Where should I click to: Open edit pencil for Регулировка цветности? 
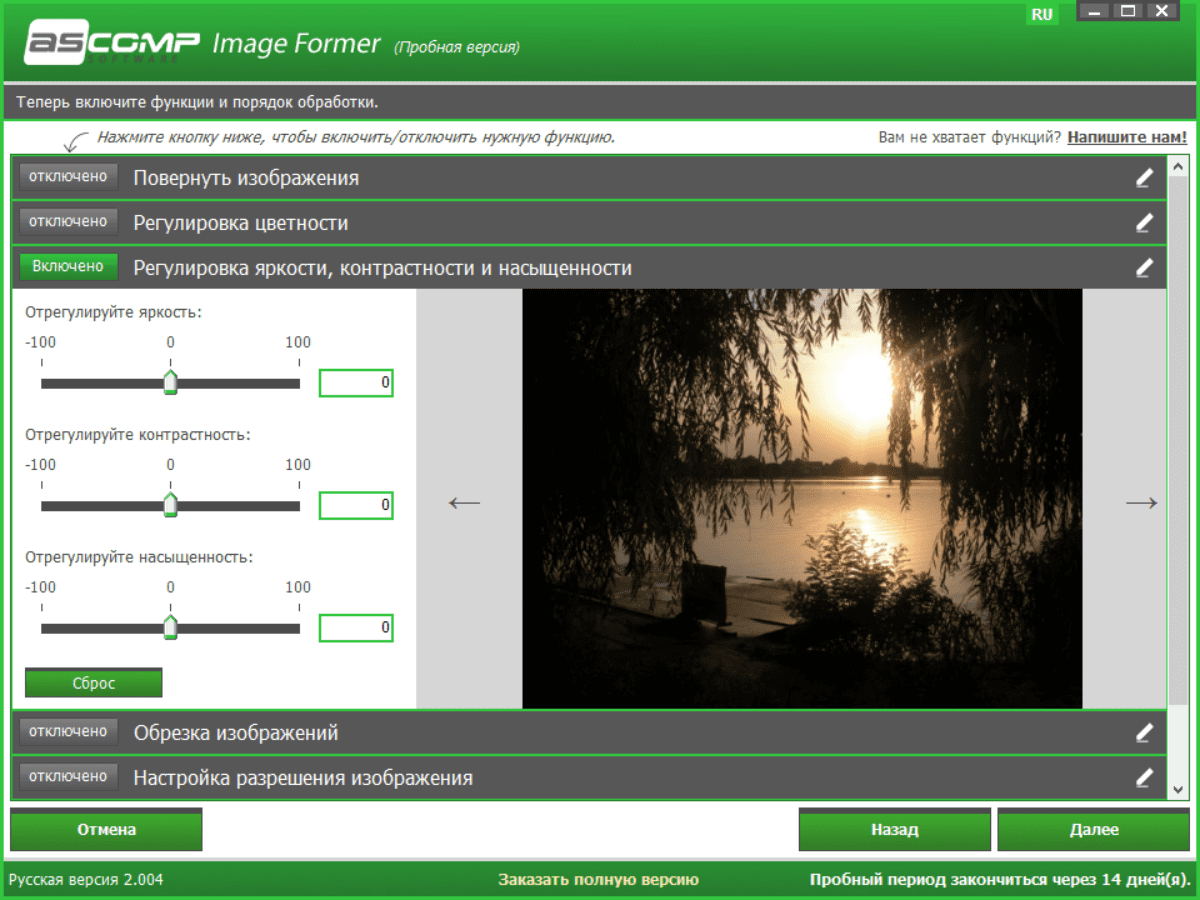coord(1144,223)
